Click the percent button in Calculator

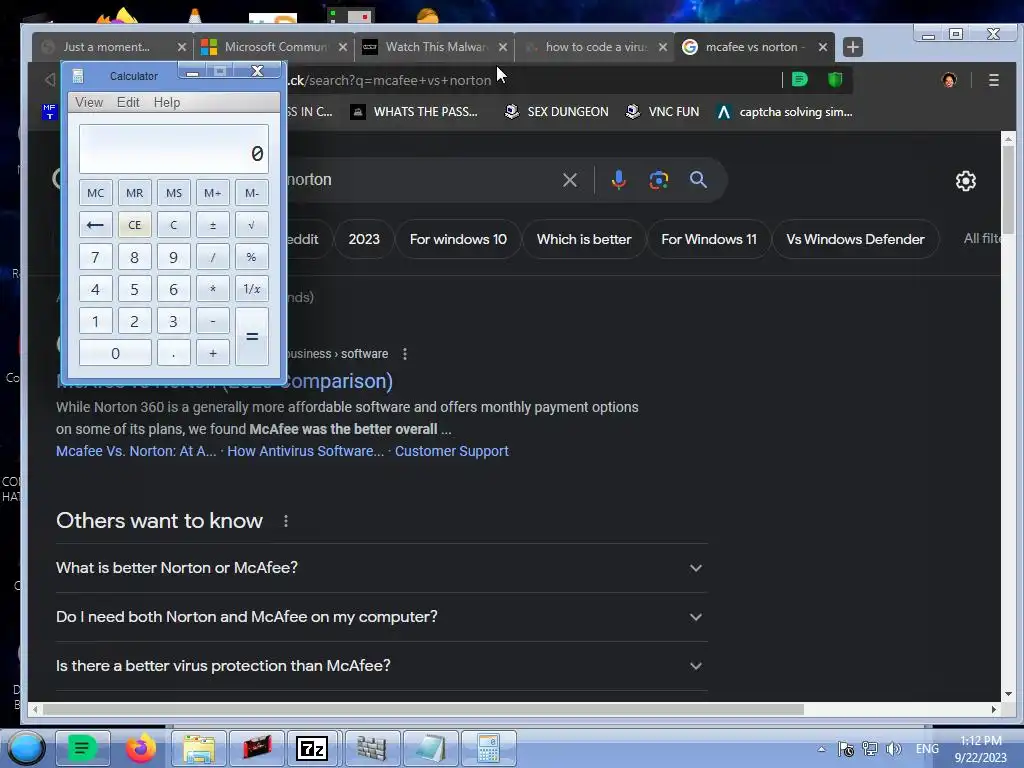pyautogui.click(x=251, y=257)
